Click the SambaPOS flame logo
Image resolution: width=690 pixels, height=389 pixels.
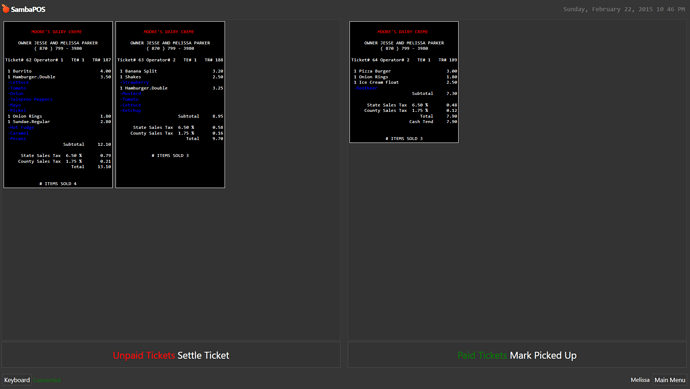(5, 8)
